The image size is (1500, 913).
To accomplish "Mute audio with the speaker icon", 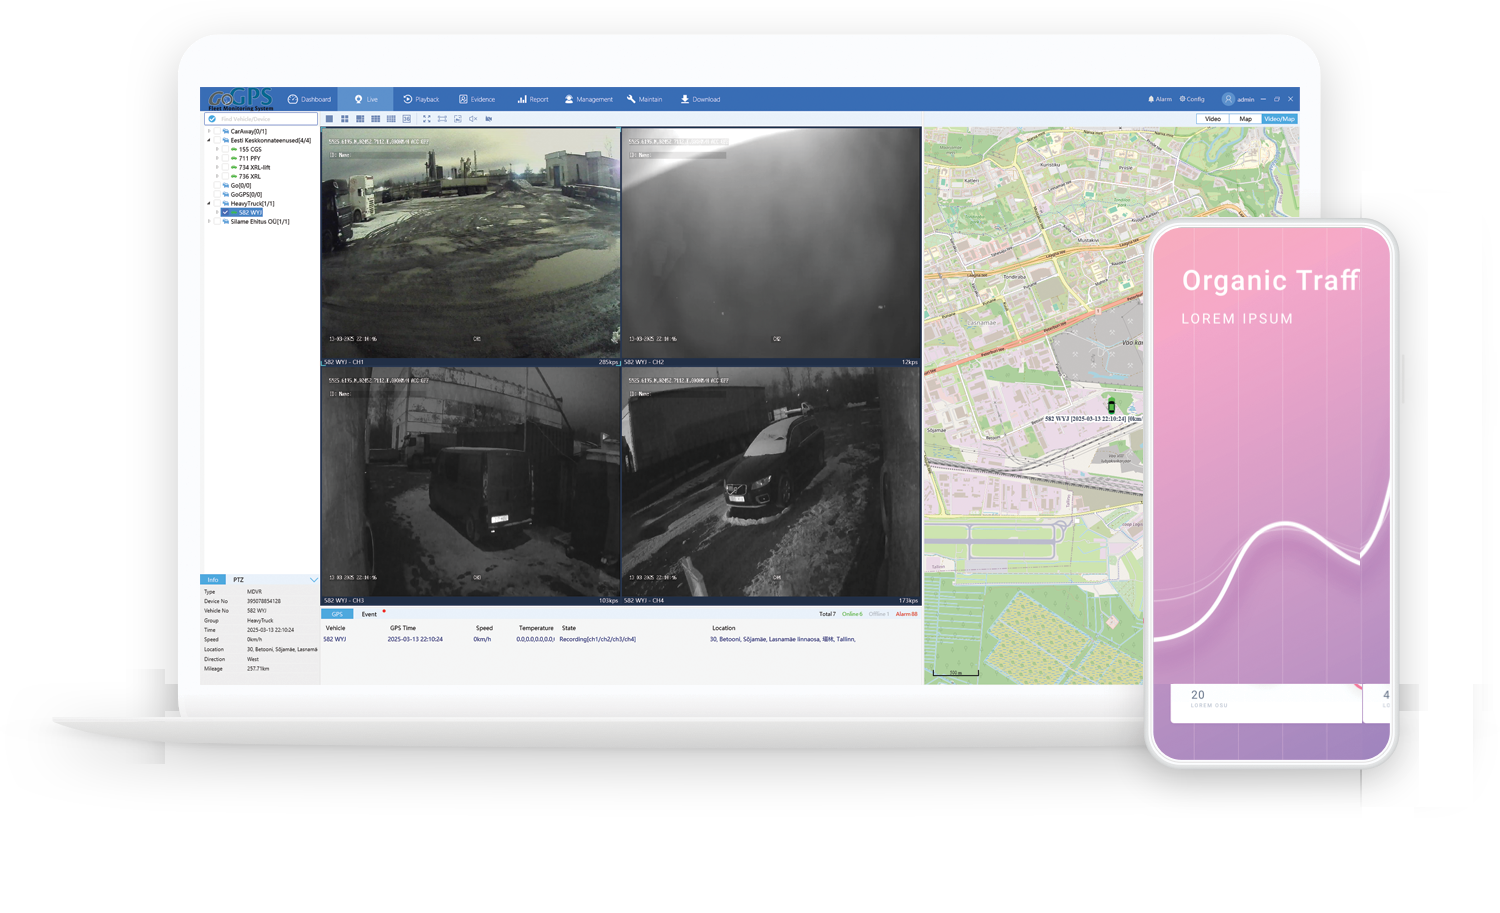I will [473, 119].
